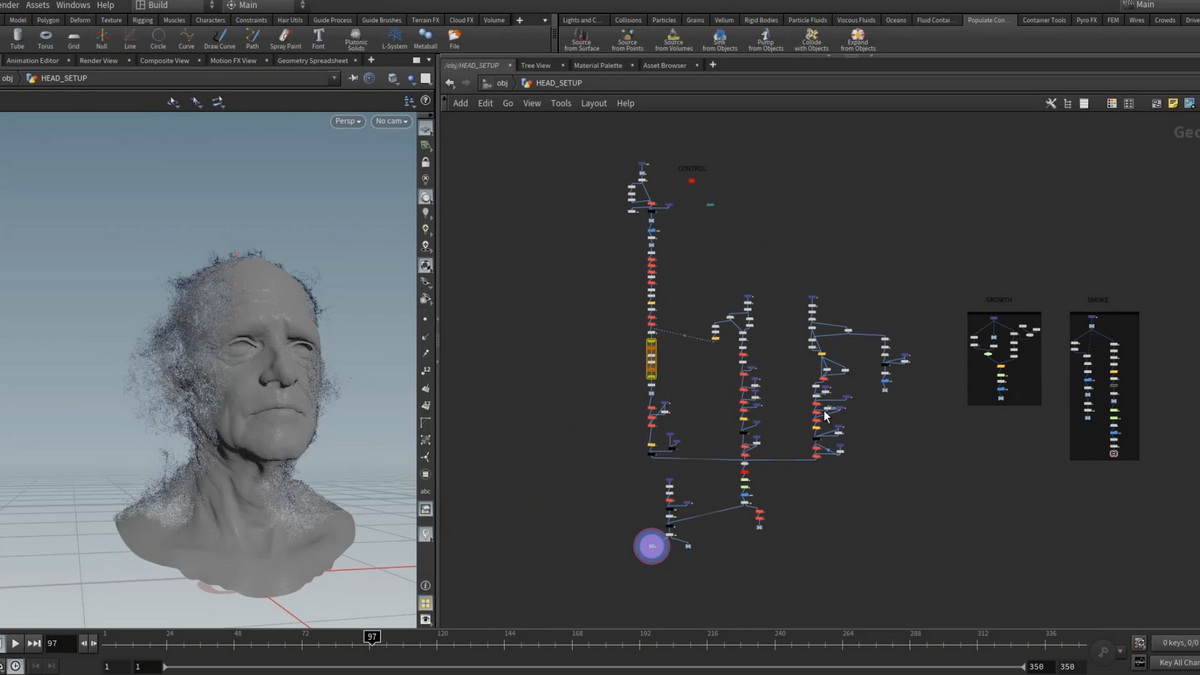Click Collide with Objects tool
The image size is (1200, 675).
pos(812,40)
